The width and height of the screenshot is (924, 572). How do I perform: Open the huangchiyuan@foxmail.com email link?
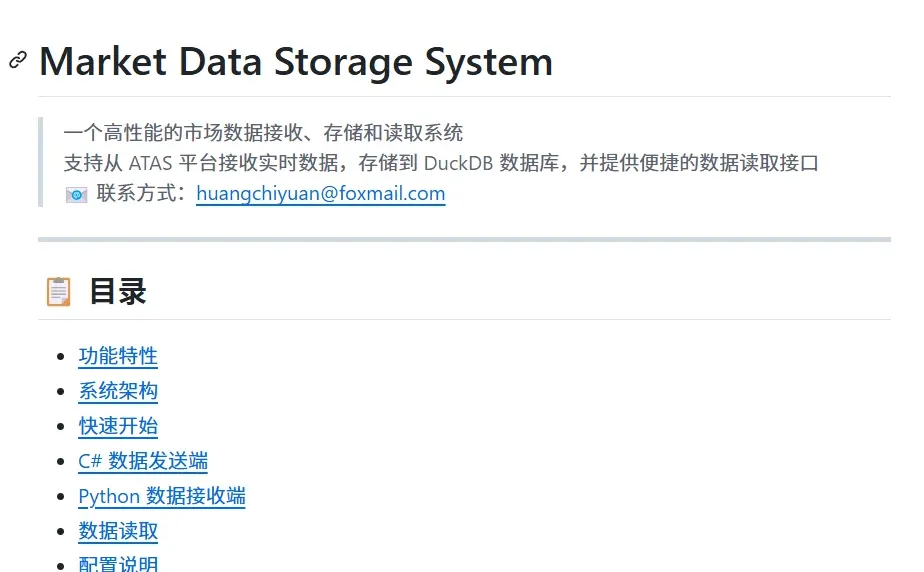[321, 193]
